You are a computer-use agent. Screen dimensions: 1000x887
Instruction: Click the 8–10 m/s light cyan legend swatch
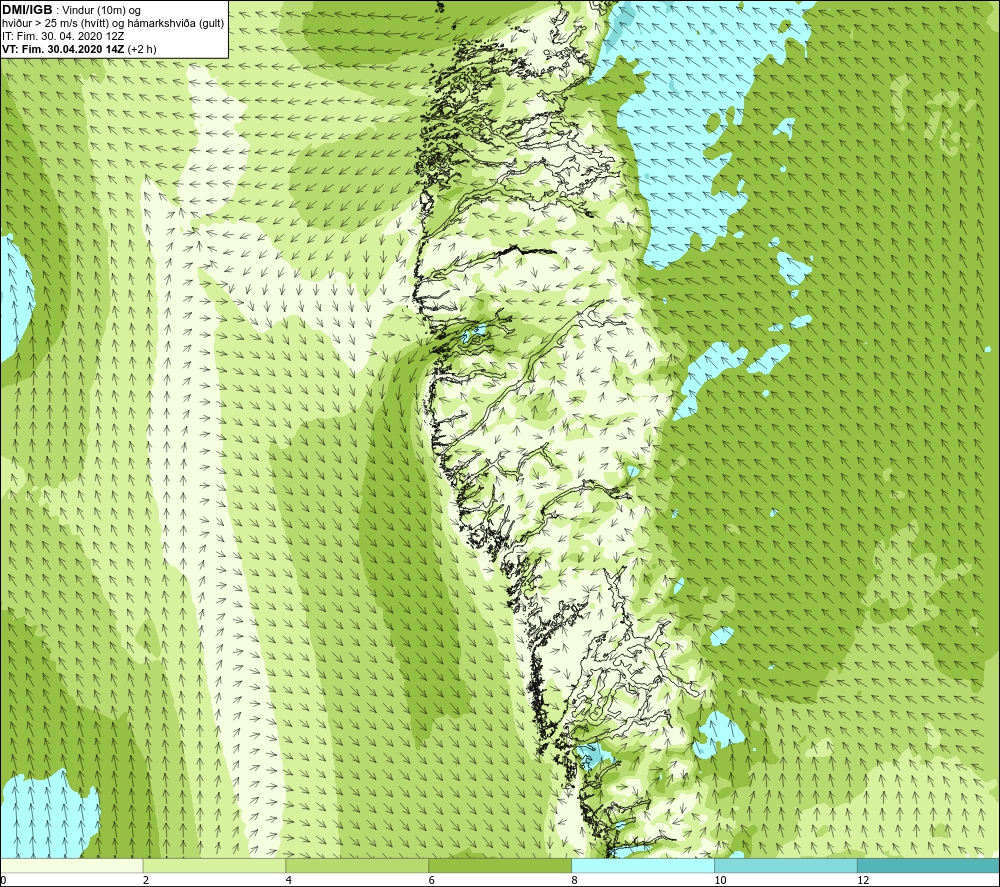pyautogui.click(x=643, y=866)
